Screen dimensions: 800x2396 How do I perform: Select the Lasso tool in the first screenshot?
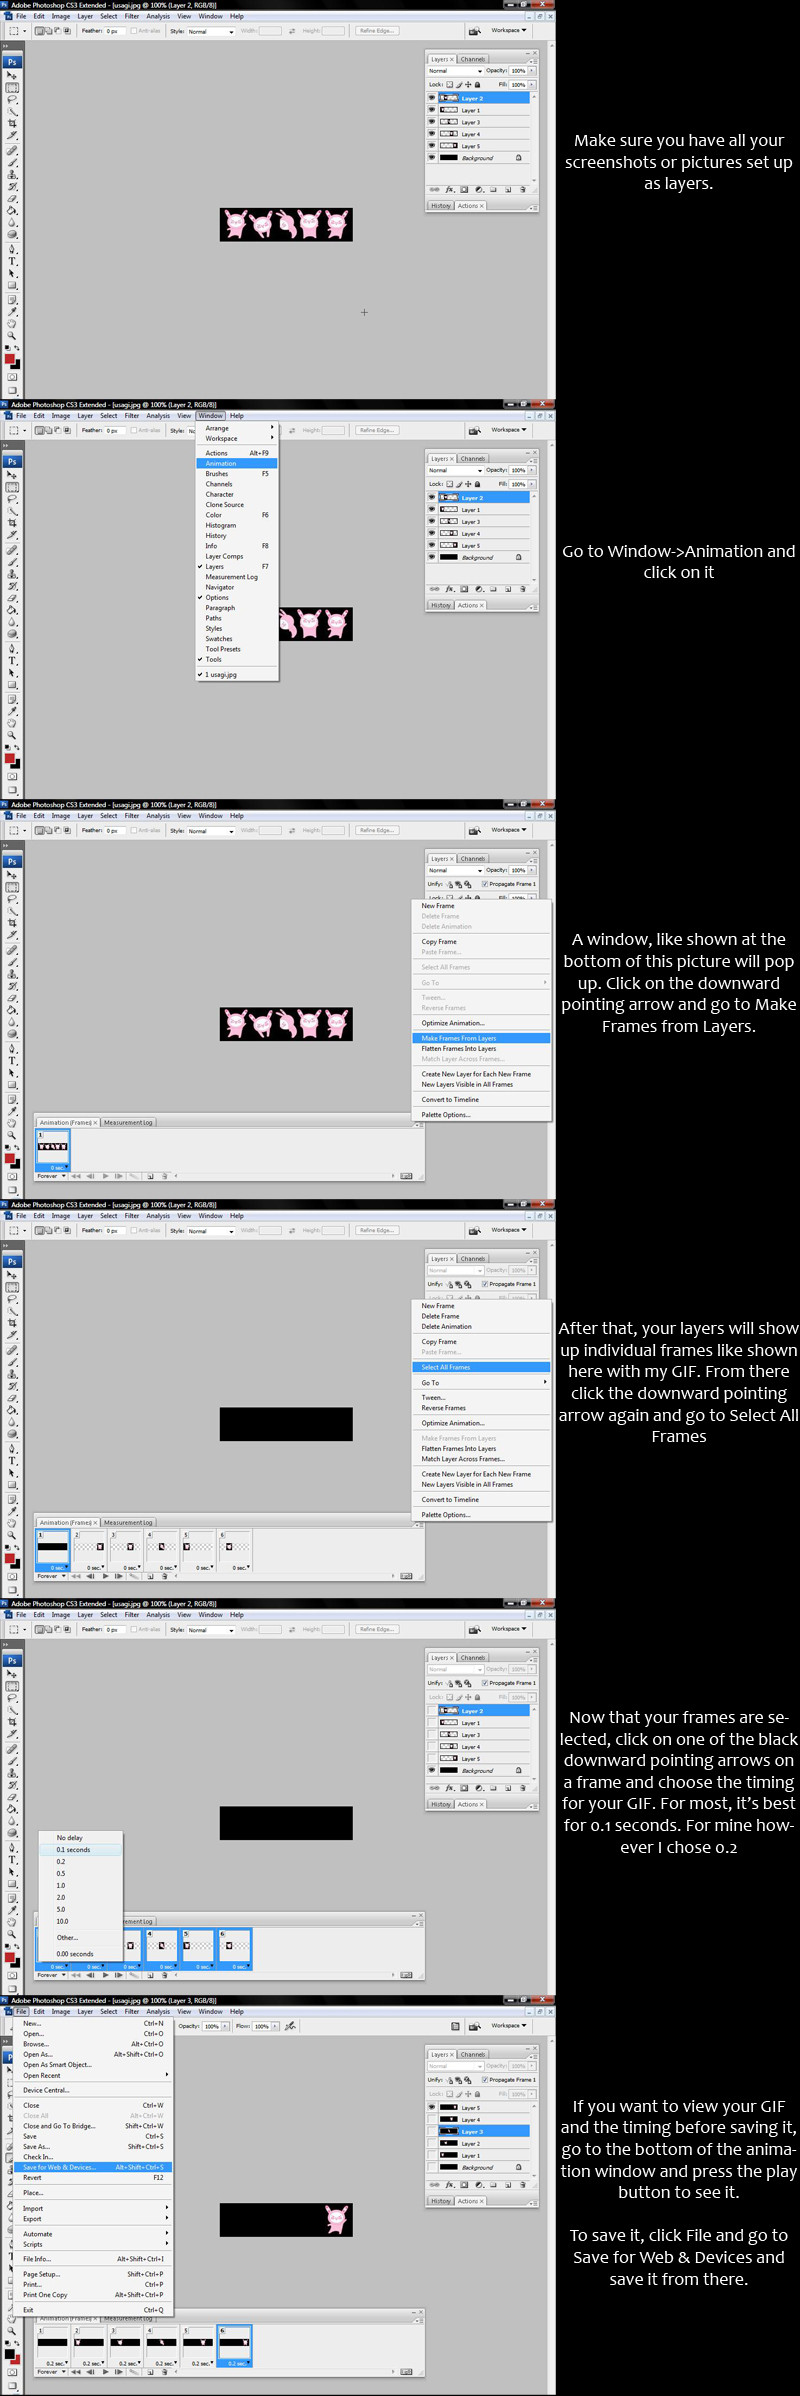click(x=12, y=100)
